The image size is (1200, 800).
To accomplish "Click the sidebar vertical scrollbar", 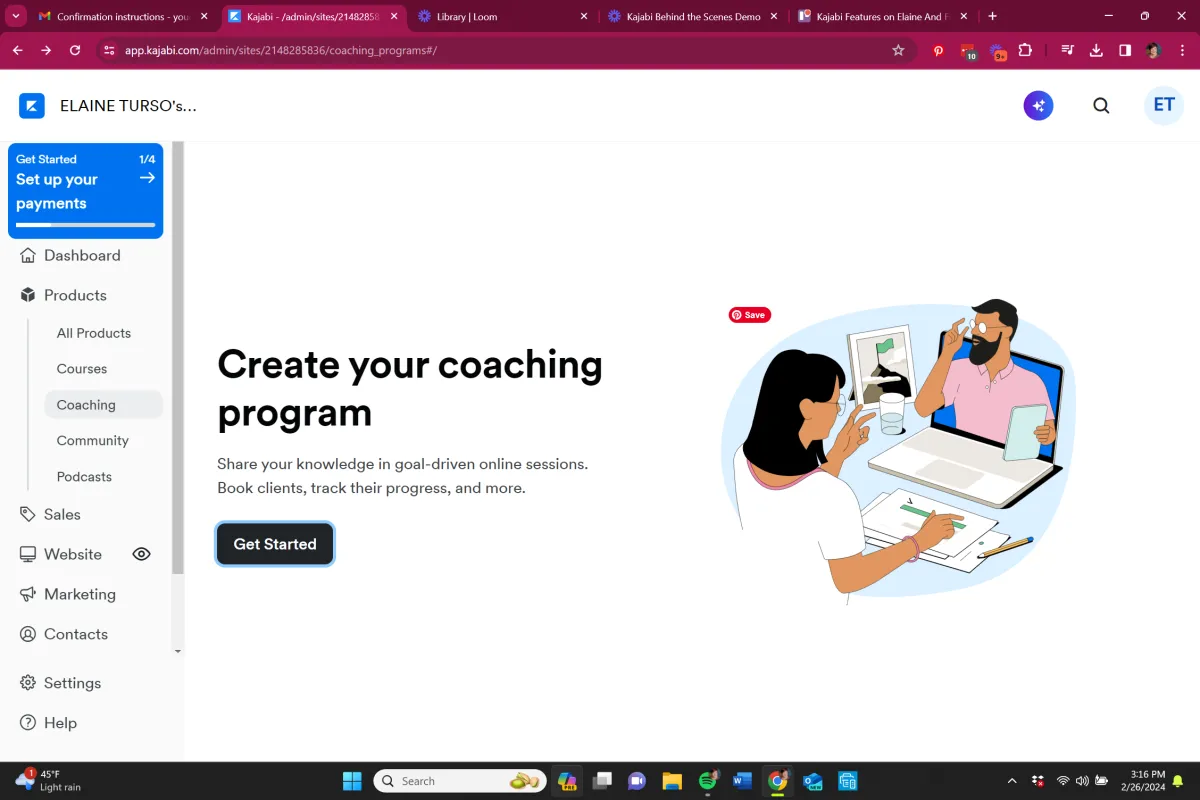I will pyautogui.click(x=178, y=358).
